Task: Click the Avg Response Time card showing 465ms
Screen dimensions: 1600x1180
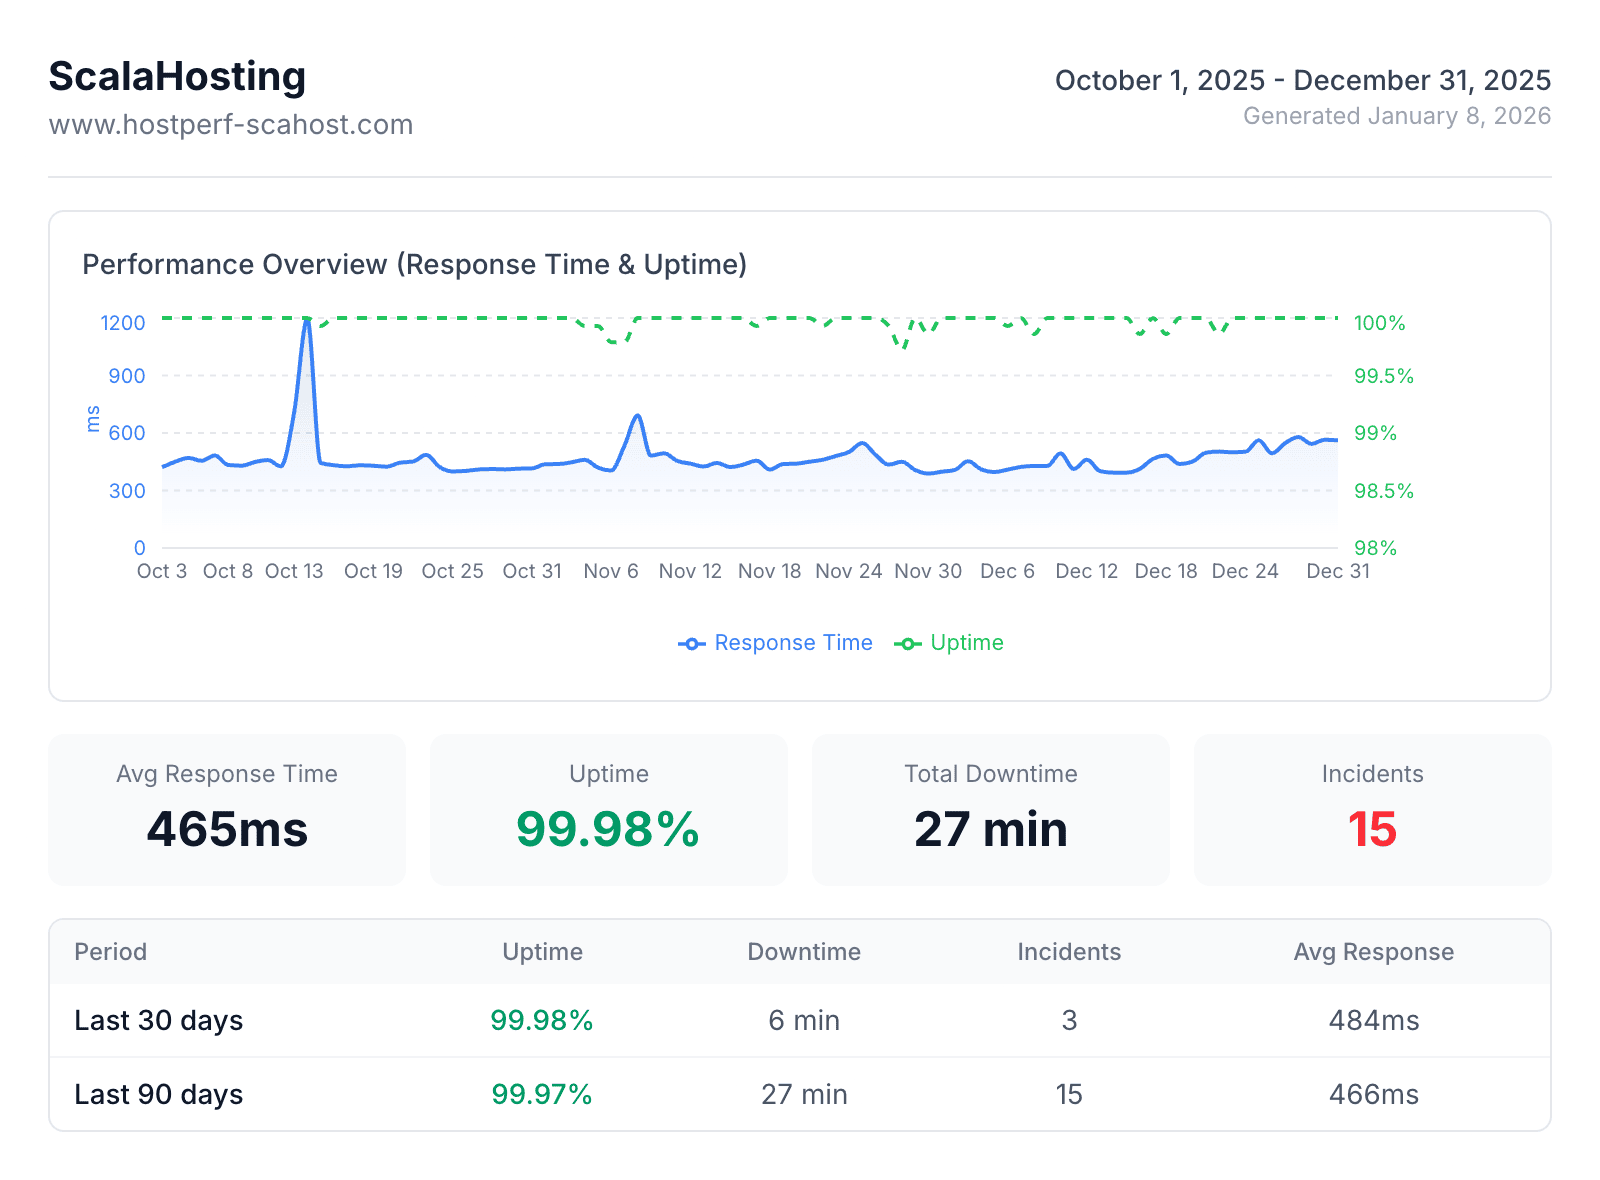Action: pos(227,810)
